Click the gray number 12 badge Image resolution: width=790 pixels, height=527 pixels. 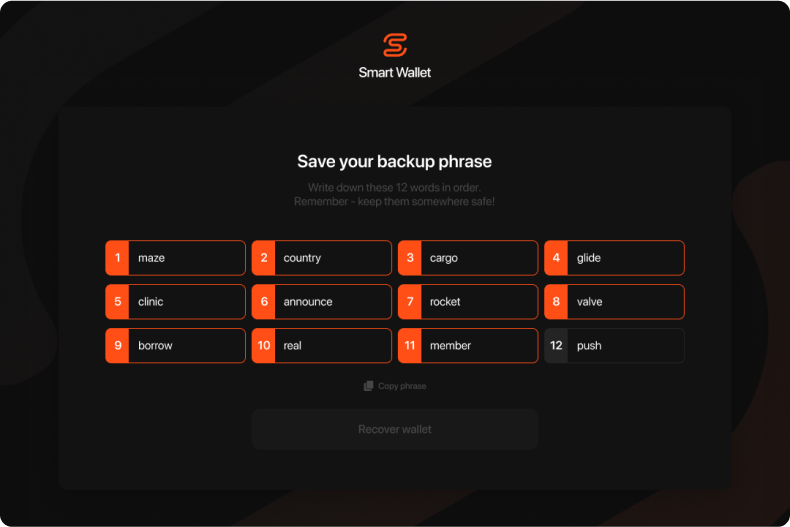556,346
